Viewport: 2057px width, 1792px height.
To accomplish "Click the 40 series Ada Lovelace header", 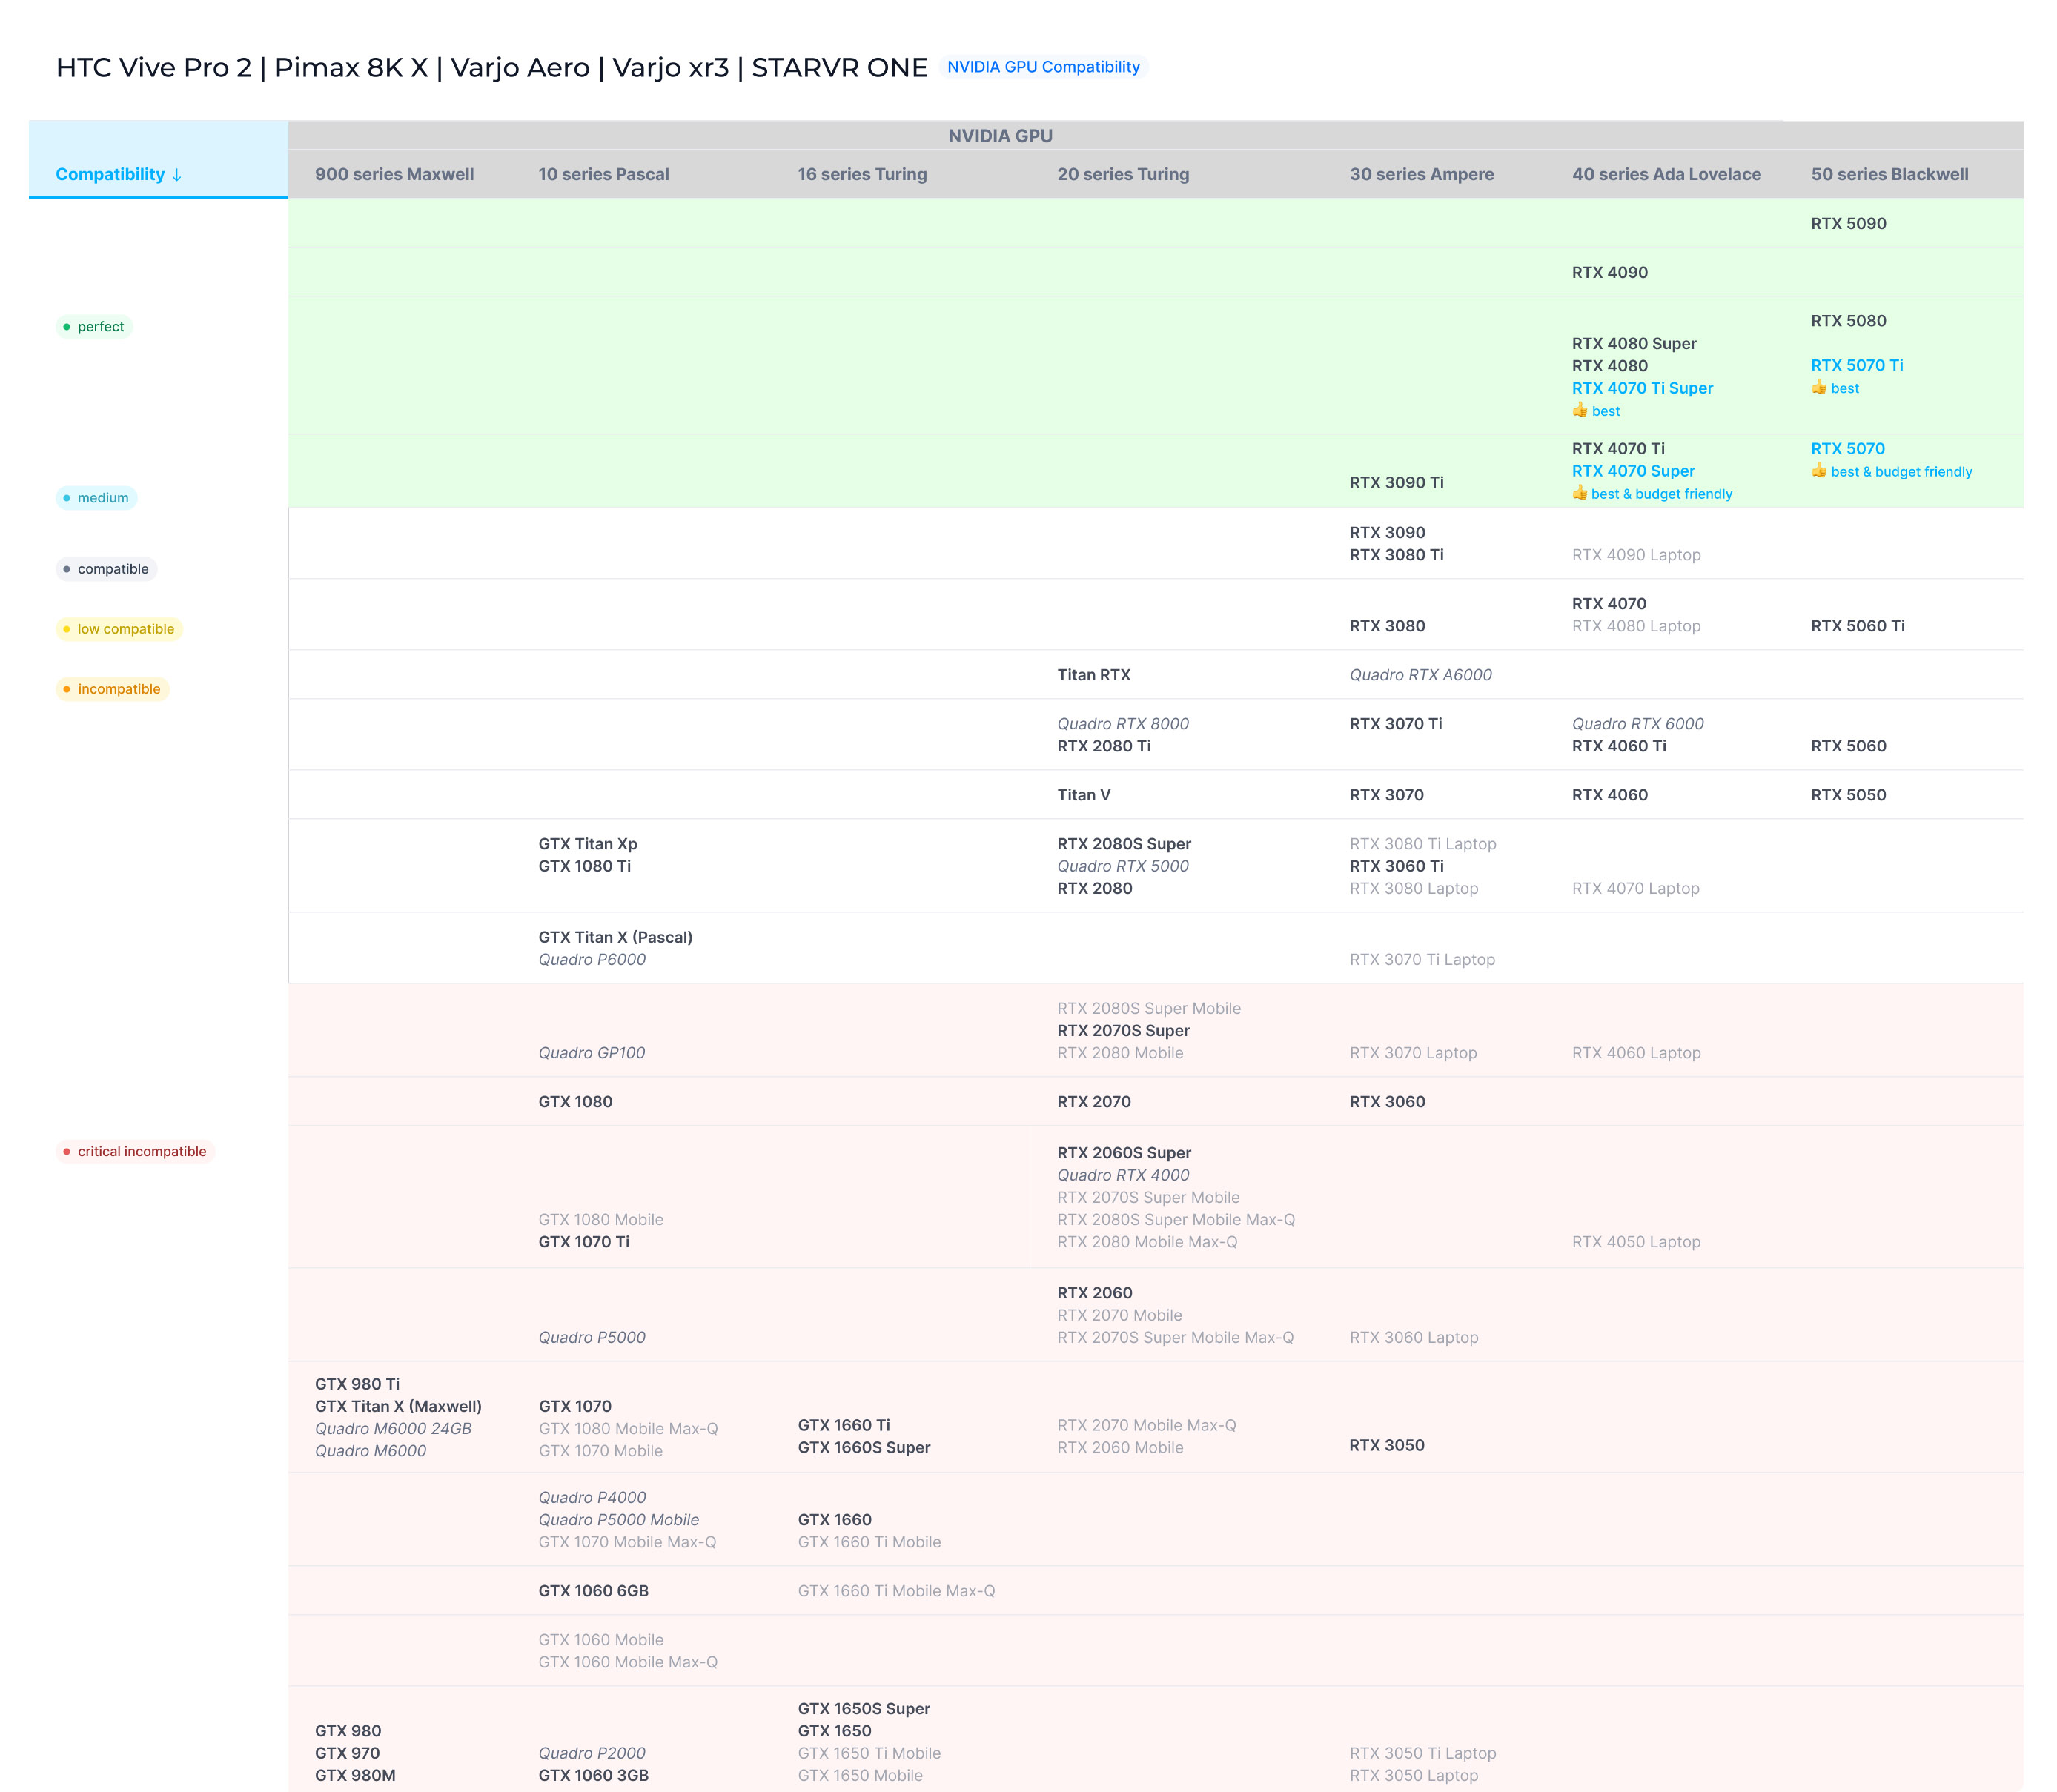I will pyautogui.click(x=1666, y=174).
